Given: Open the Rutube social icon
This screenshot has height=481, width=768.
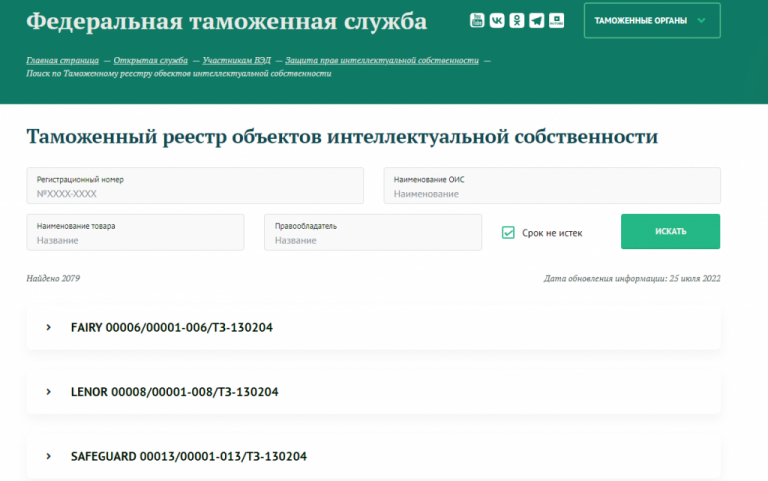Looking at the screenshot, I should (556, 20).
